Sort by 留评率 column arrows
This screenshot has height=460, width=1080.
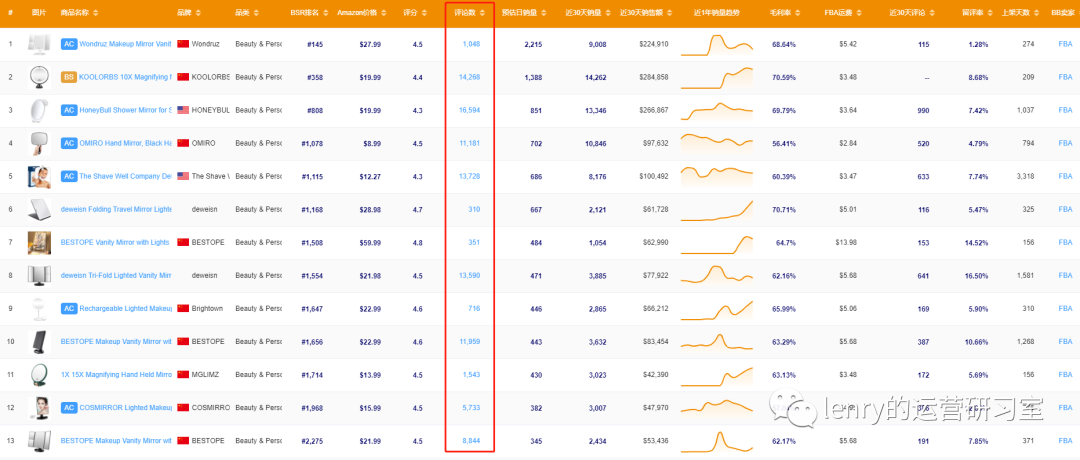click(990, 13)
